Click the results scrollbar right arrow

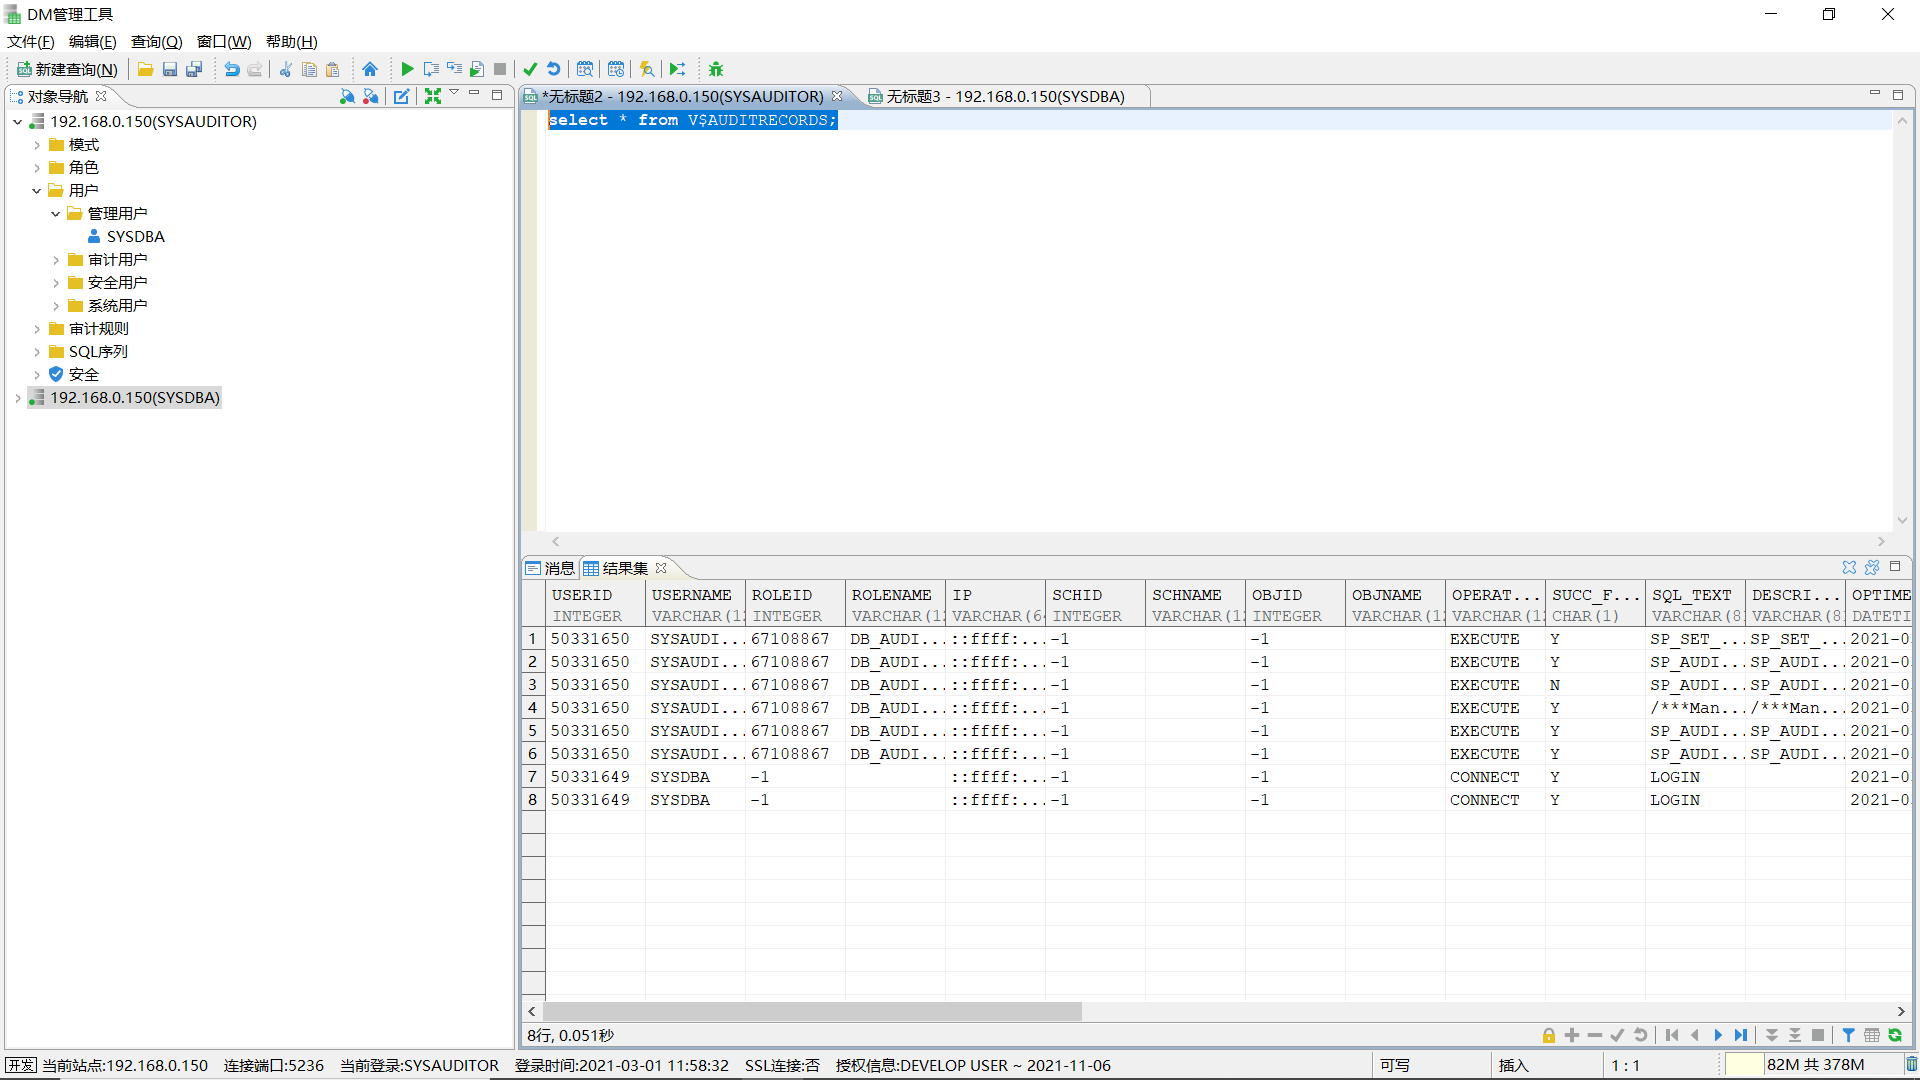(x=1901, y=1011)
